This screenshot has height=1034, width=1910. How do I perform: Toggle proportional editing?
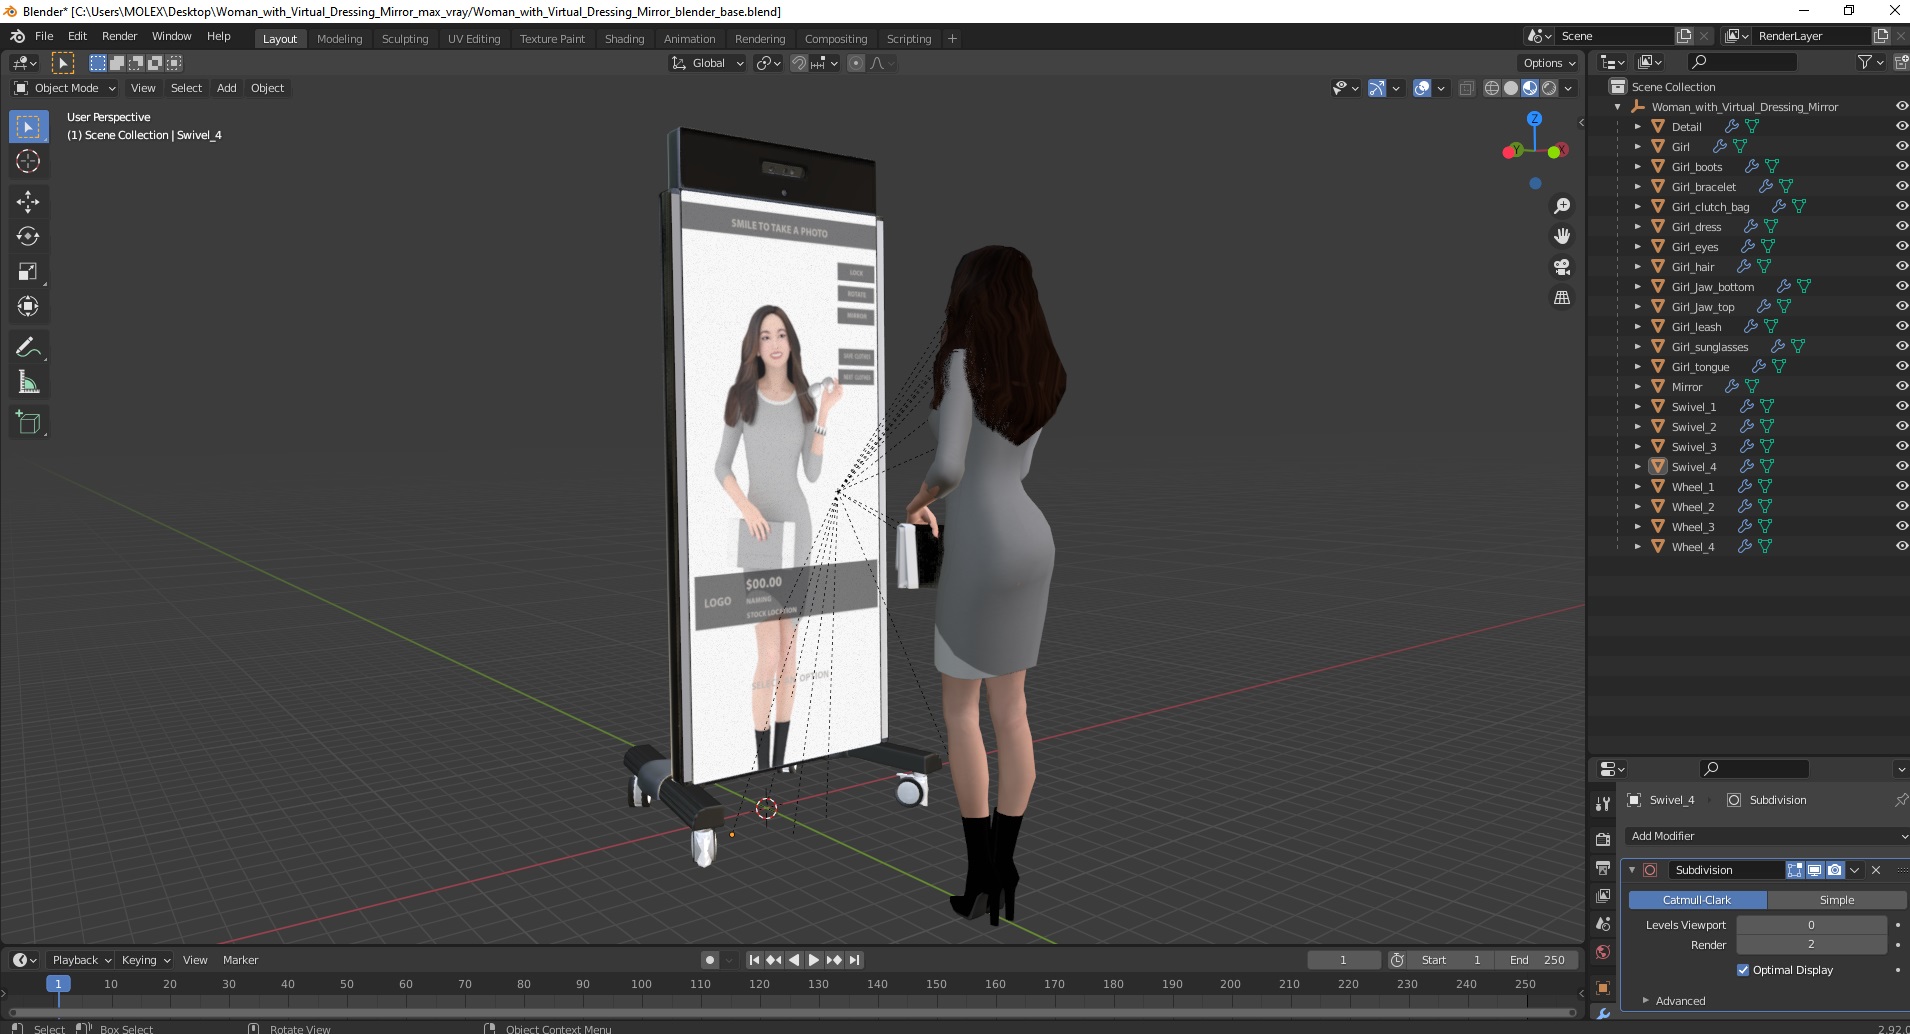(856, 63)
